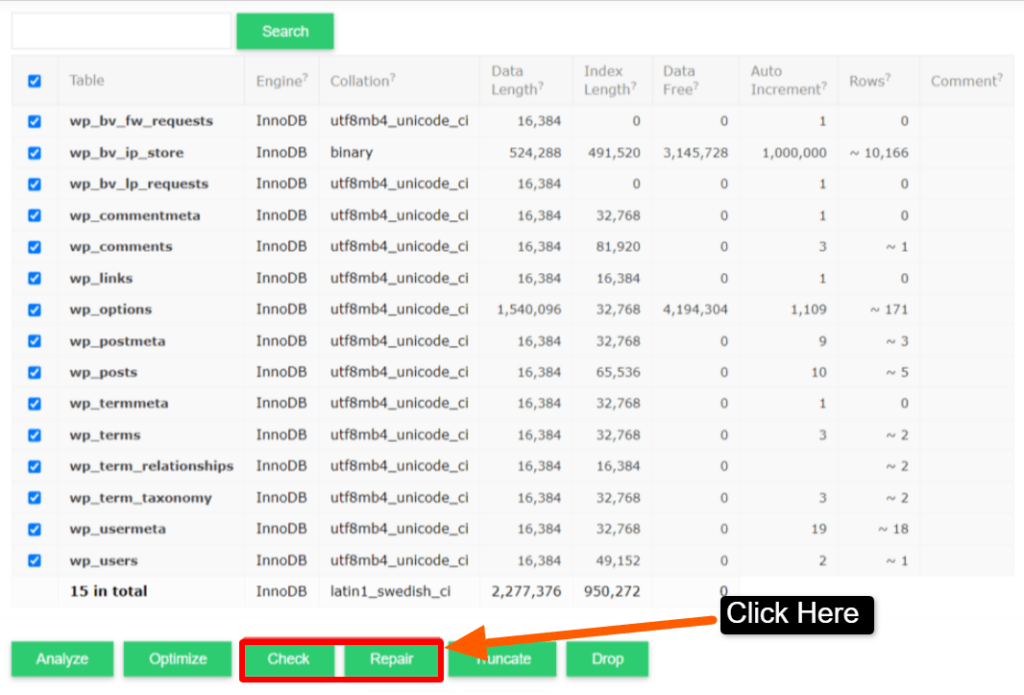Open the wp_users table link
Viewport: 1024px width, 695px height.
pyautogui.click(x=103, y=560)
